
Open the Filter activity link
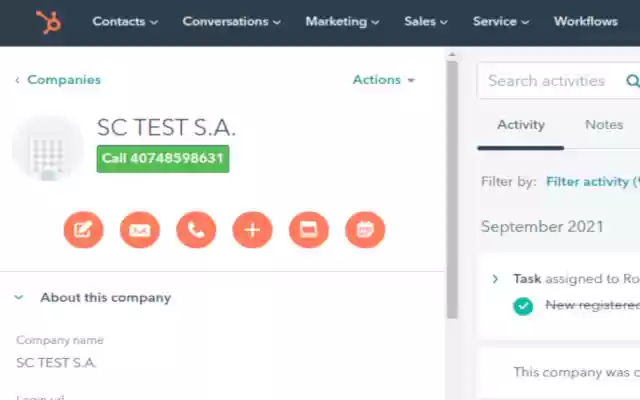tap(592, 181)
